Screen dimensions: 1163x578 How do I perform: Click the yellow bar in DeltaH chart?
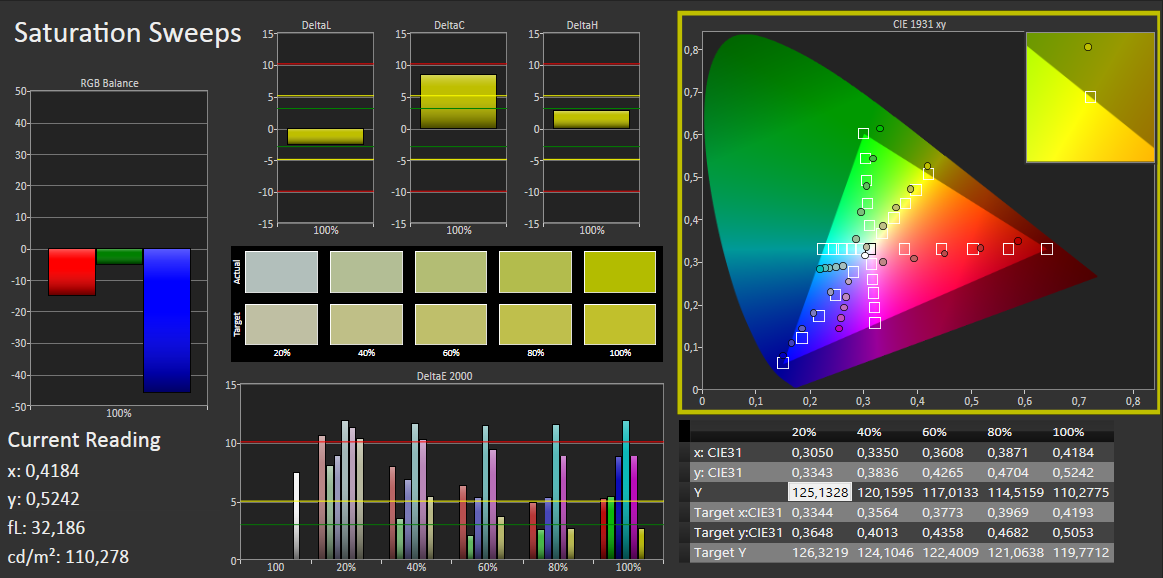coord(591,119)
